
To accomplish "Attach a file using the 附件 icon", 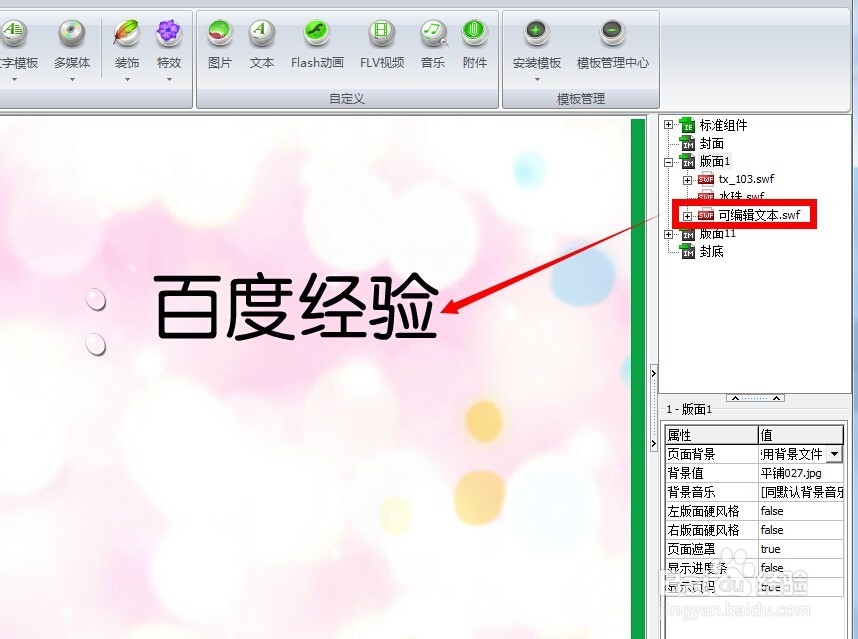I will [474, 33].
